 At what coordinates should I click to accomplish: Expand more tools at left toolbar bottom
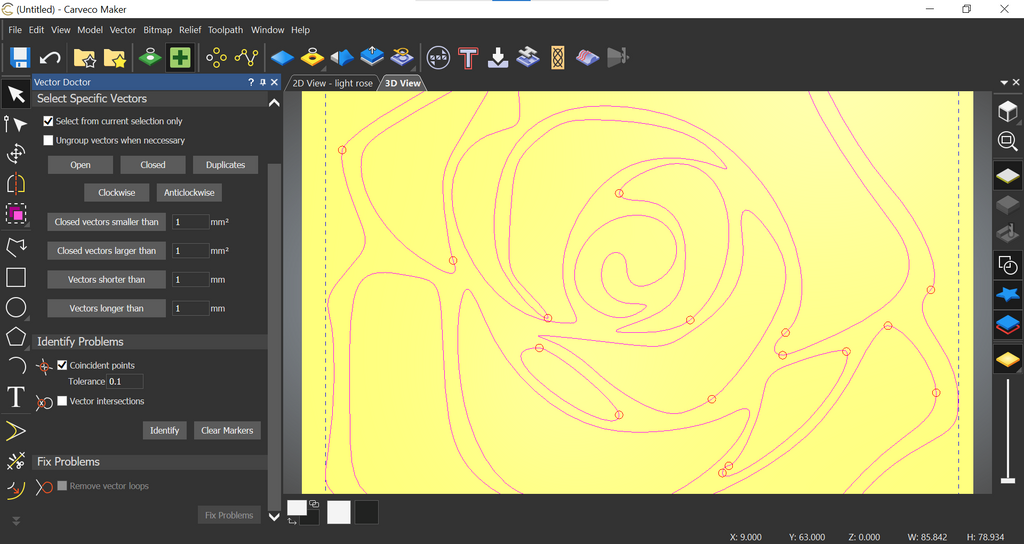pos(16,521)
